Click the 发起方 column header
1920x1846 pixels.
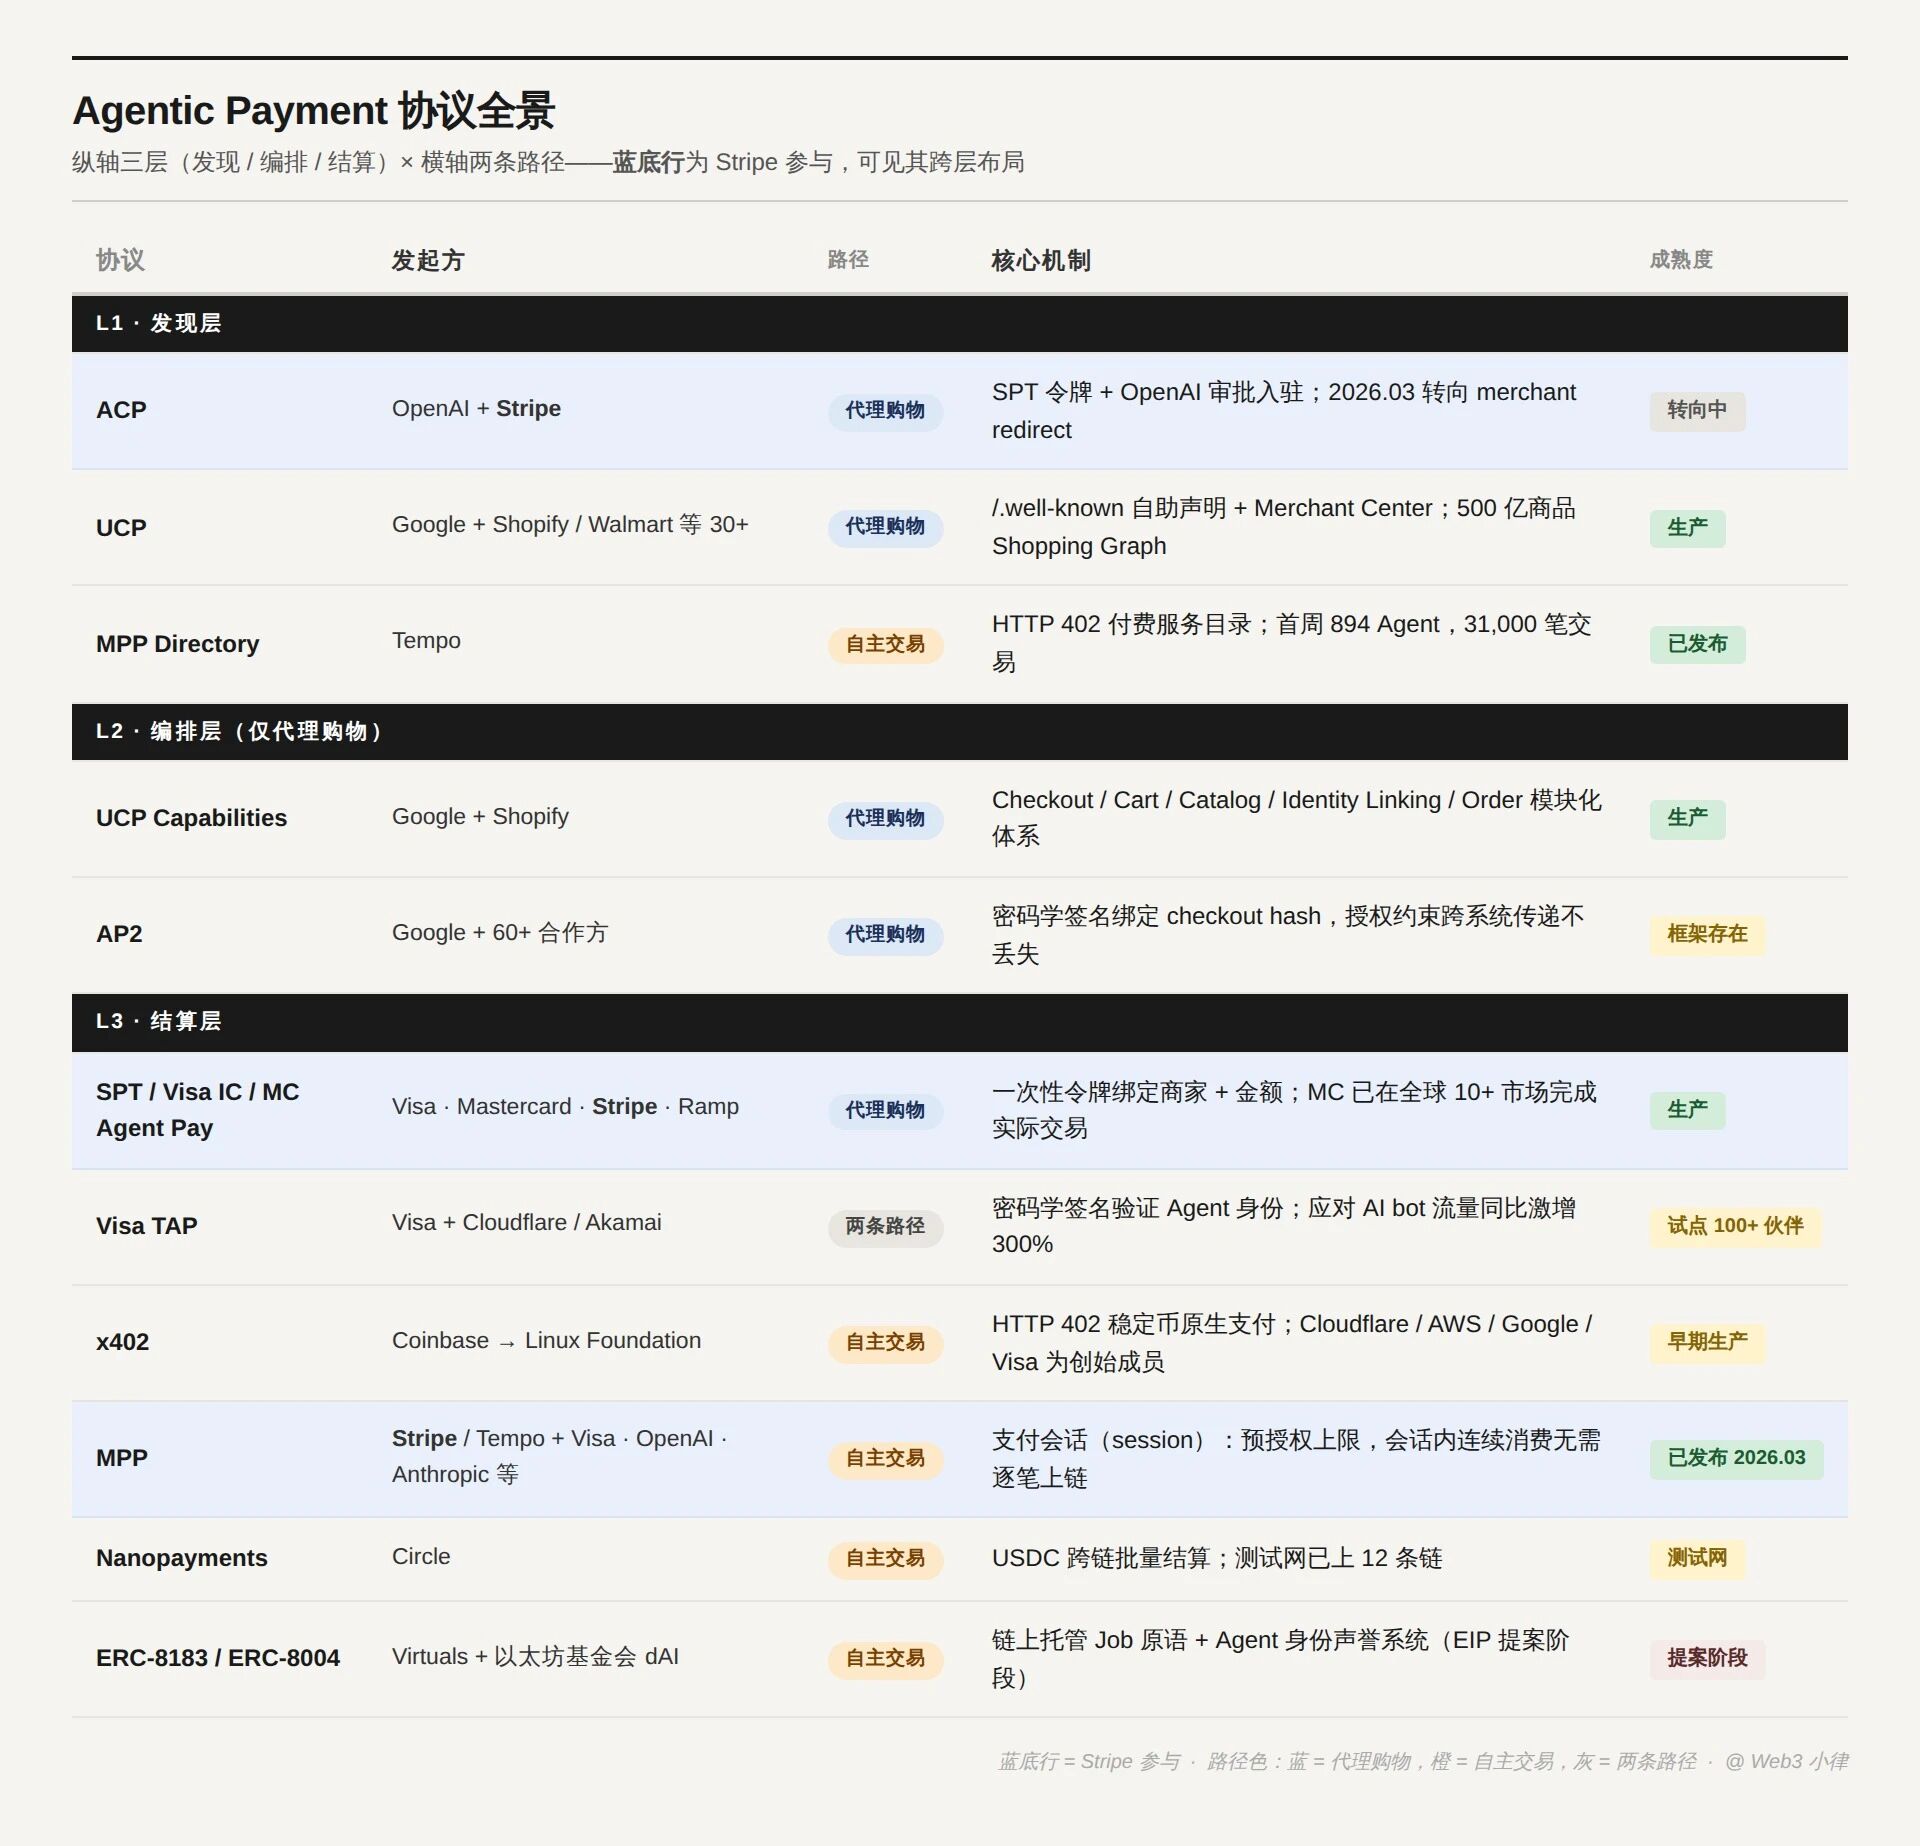(428, 260)
